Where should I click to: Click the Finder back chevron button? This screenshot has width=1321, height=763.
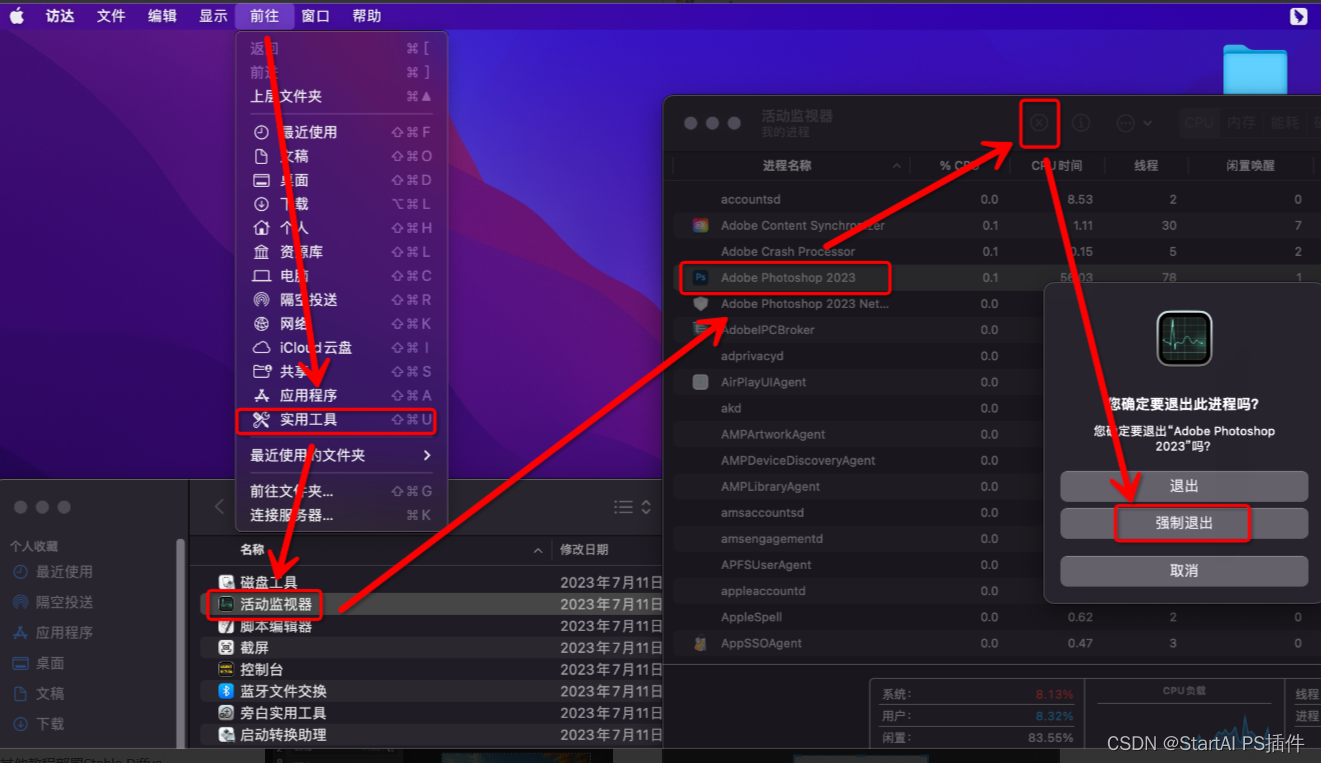pyautogui.click(x=220, y=507)
